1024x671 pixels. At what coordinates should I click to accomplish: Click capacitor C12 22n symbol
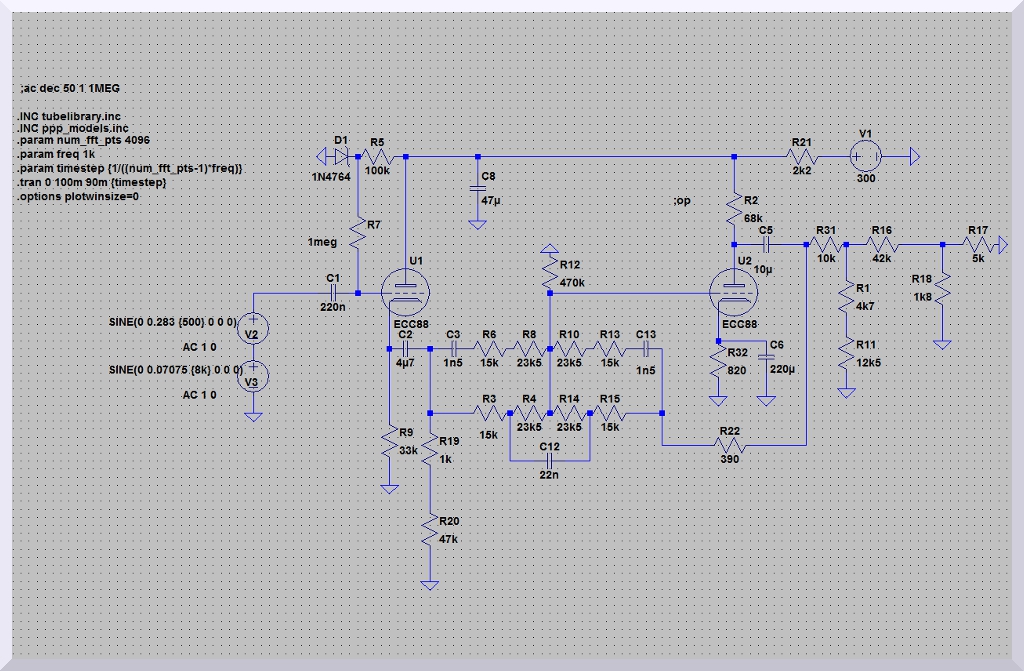pos(549,460)
